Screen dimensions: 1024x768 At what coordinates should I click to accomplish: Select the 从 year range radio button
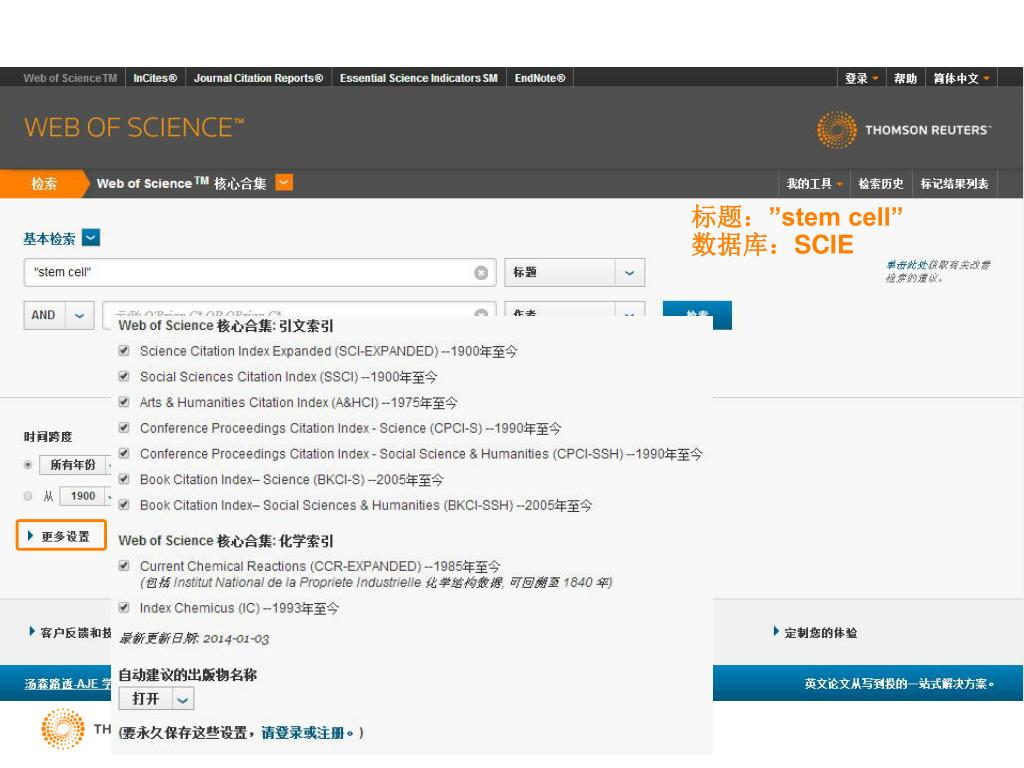click(28, 496)
